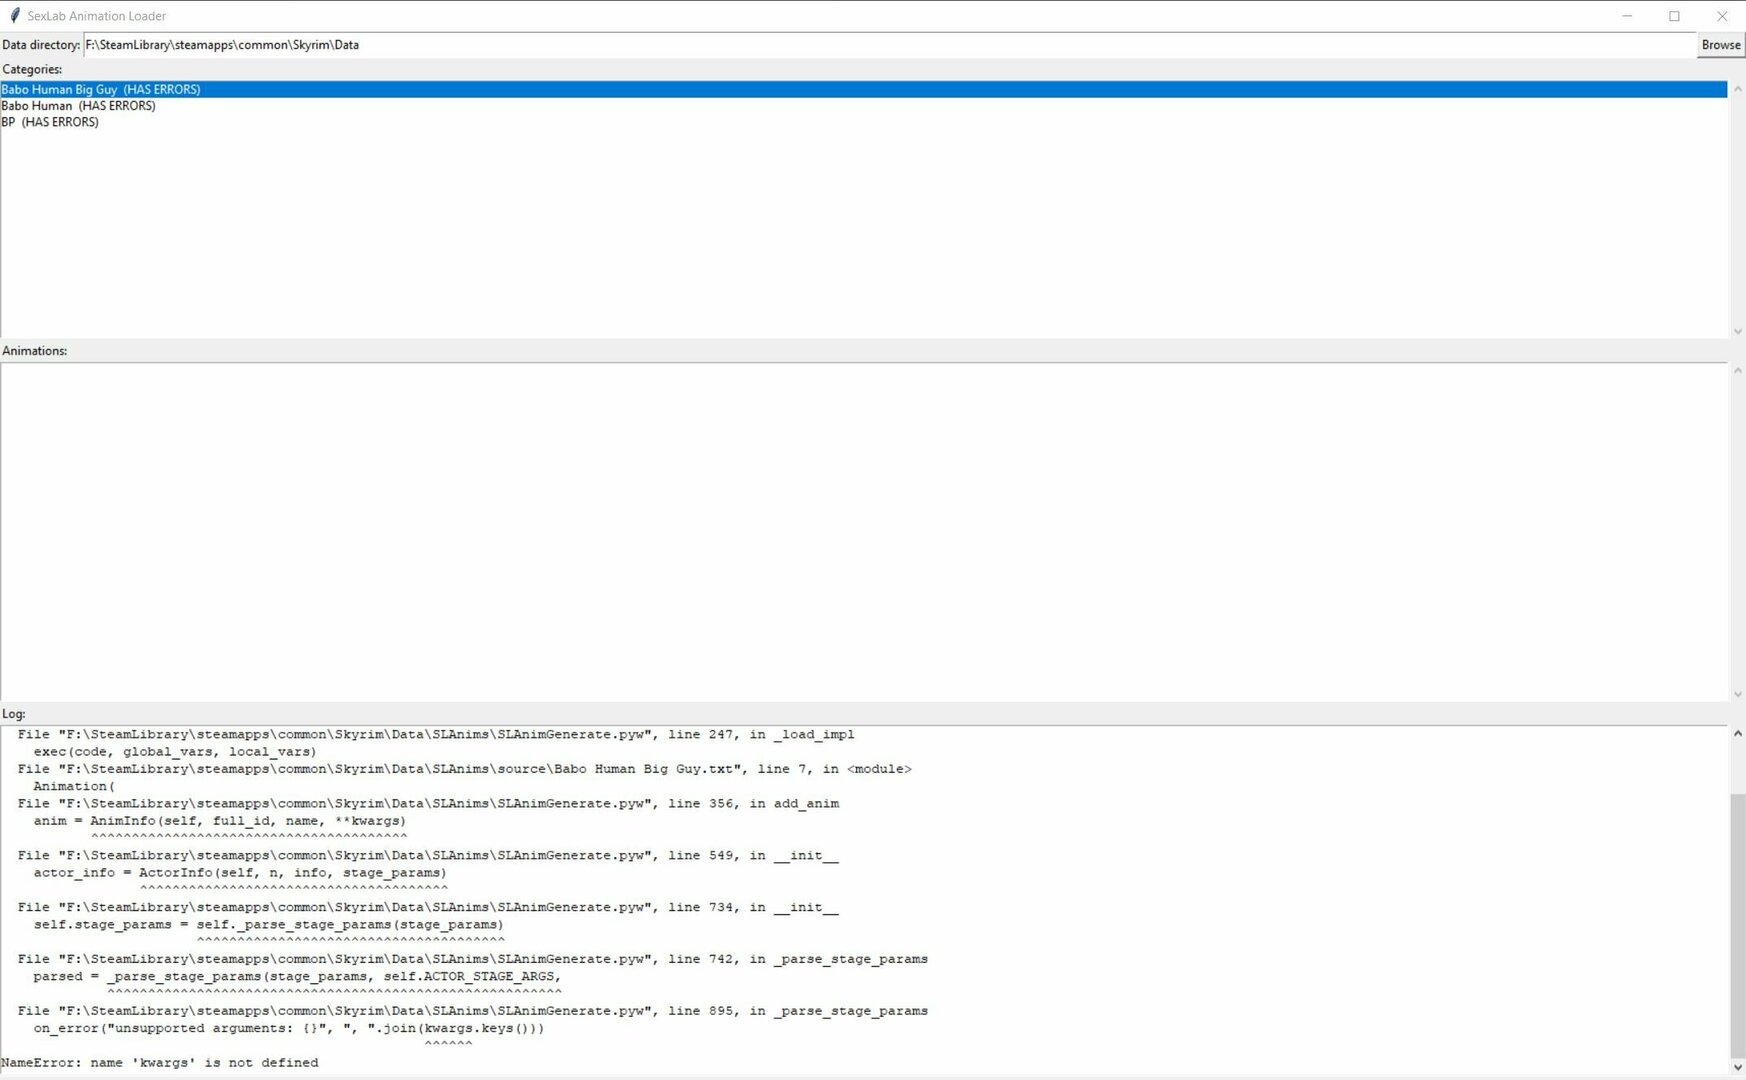
Task: Click Animations list scroll down arrow
Action: [1737, 694]
